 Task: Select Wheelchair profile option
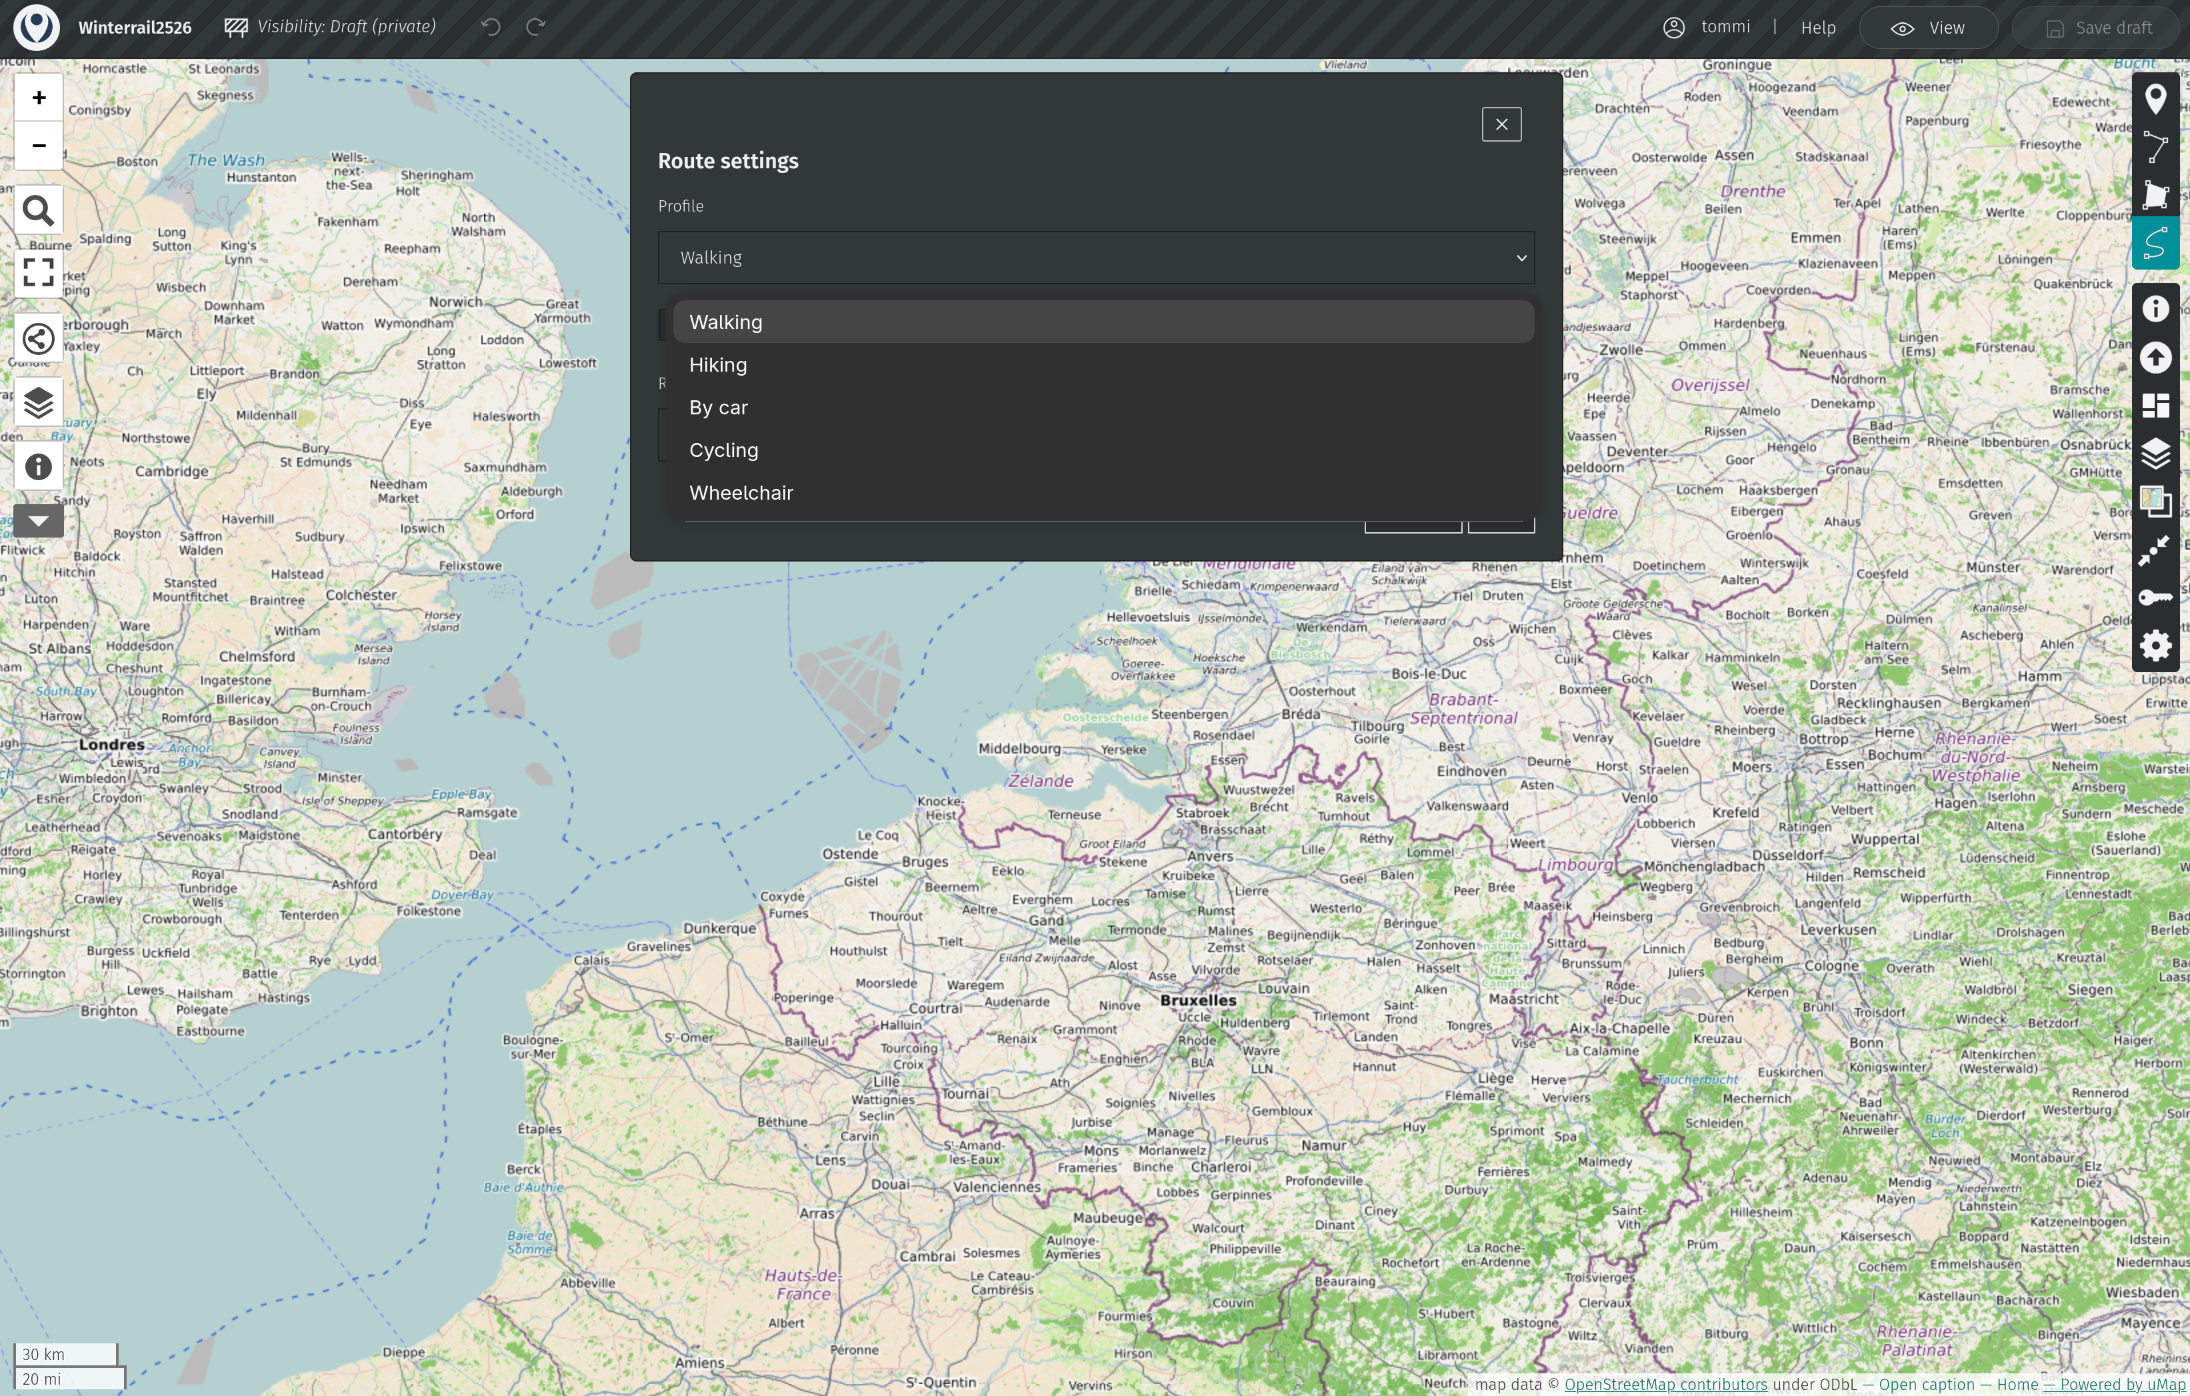coord(740,493)
